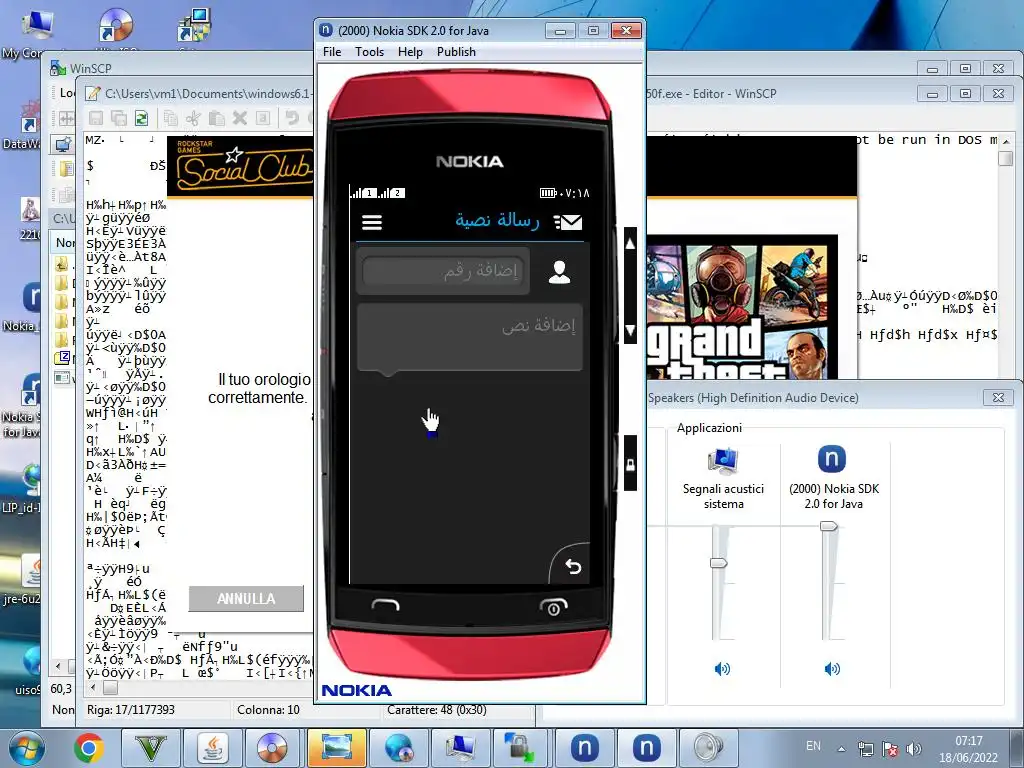Open Google Chrome from taskbar

pyautogui.click(x=89, y=748)
